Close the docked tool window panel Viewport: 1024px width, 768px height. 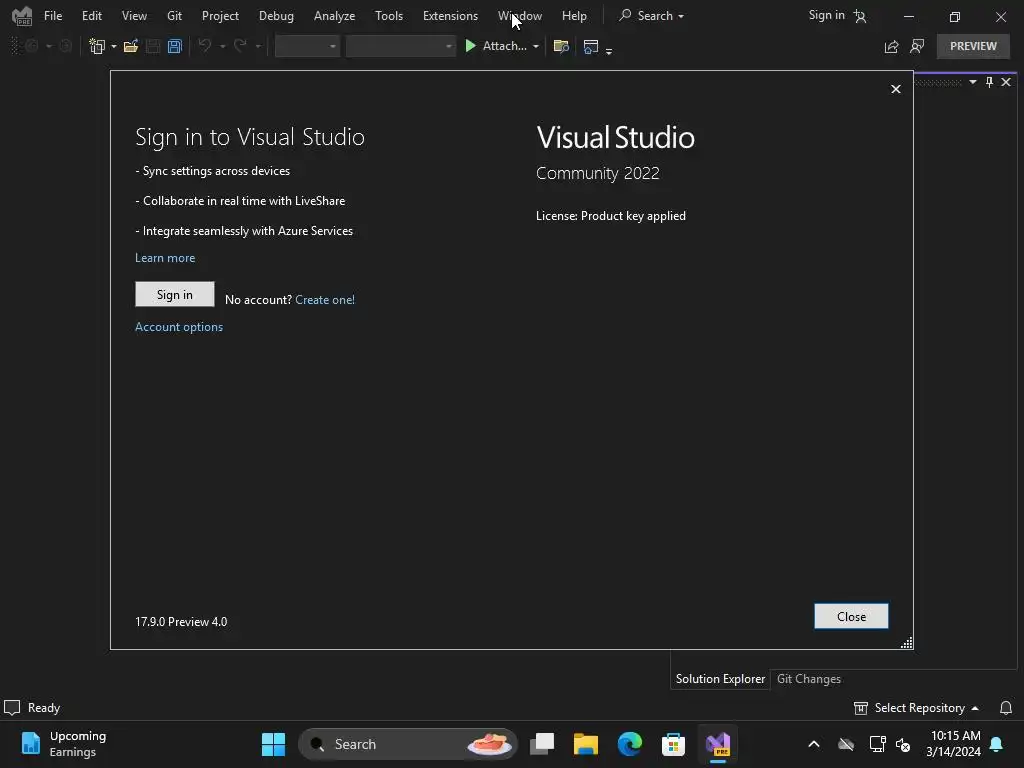1006,82
